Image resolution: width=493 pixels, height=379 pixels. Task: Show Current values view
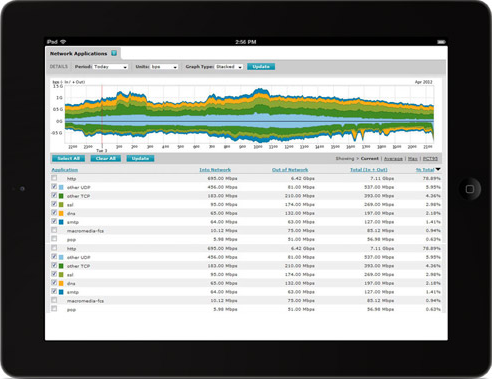pyautogui.click(x=370, y=159)
